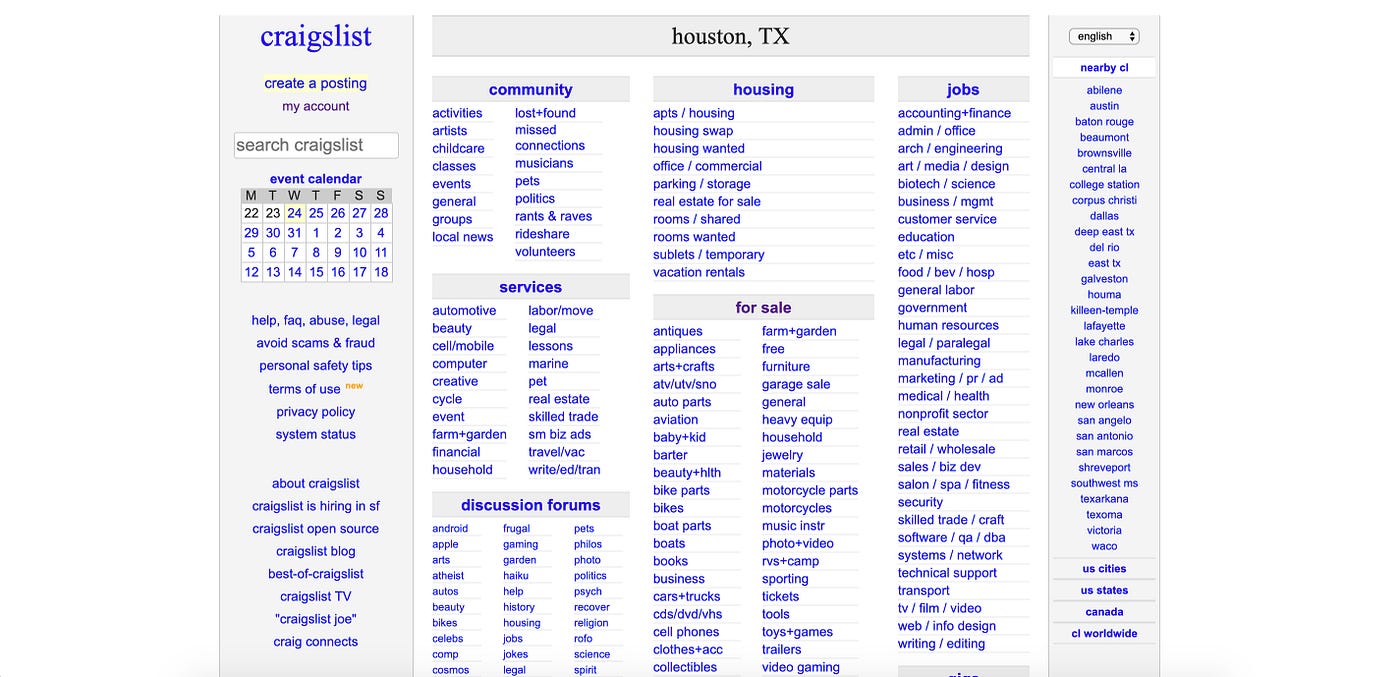Check system status link
This screenshot has width=1400, height=677.
point(316,434)
